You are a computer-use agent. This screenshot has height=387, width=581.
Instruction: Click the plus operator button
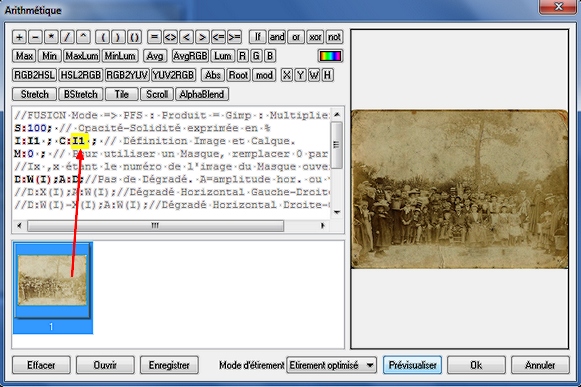coord(19,37)
